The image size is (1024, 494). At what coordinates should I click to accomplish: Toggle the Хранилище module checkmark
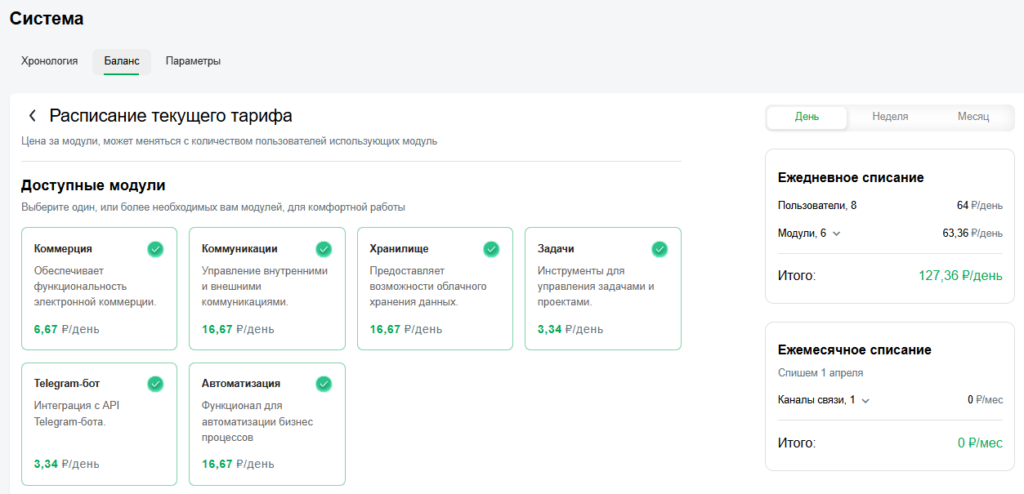coord(491,249)
